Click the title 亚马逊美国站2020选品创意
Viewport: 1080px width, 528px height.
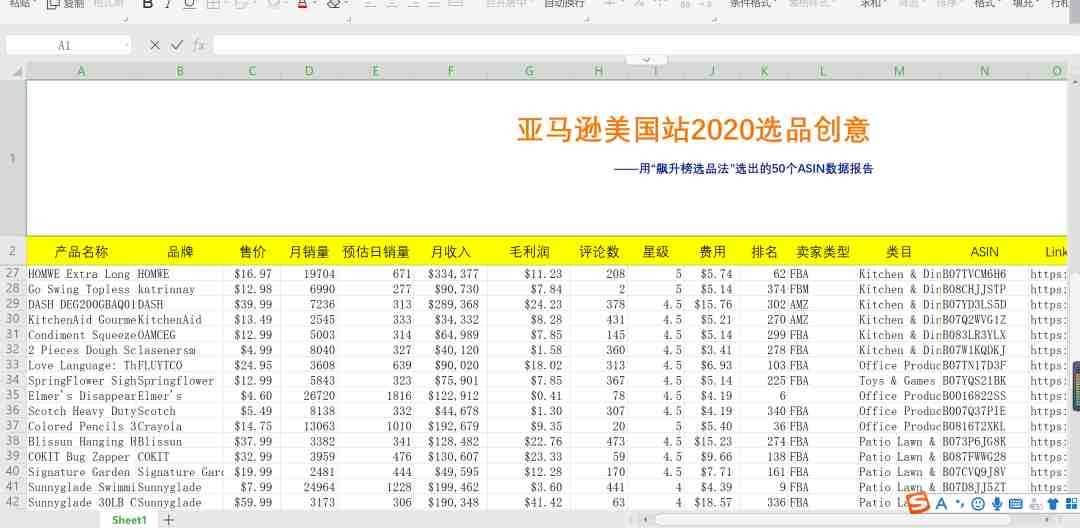[x=694, y=130]
